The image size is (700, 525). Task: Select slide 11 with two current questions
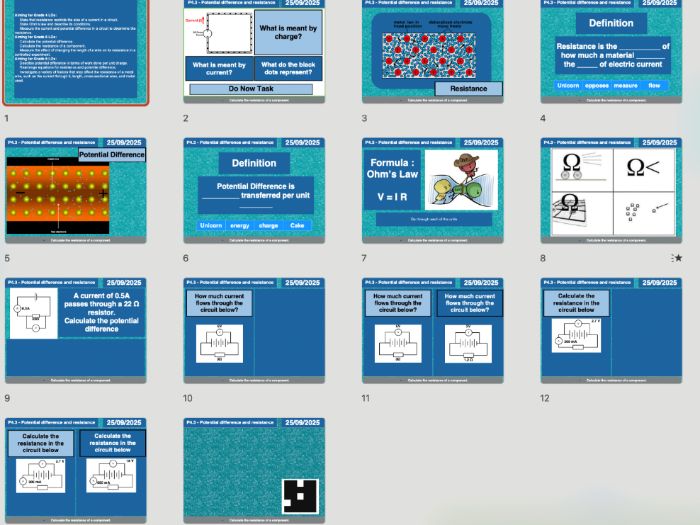pos(433,330)
